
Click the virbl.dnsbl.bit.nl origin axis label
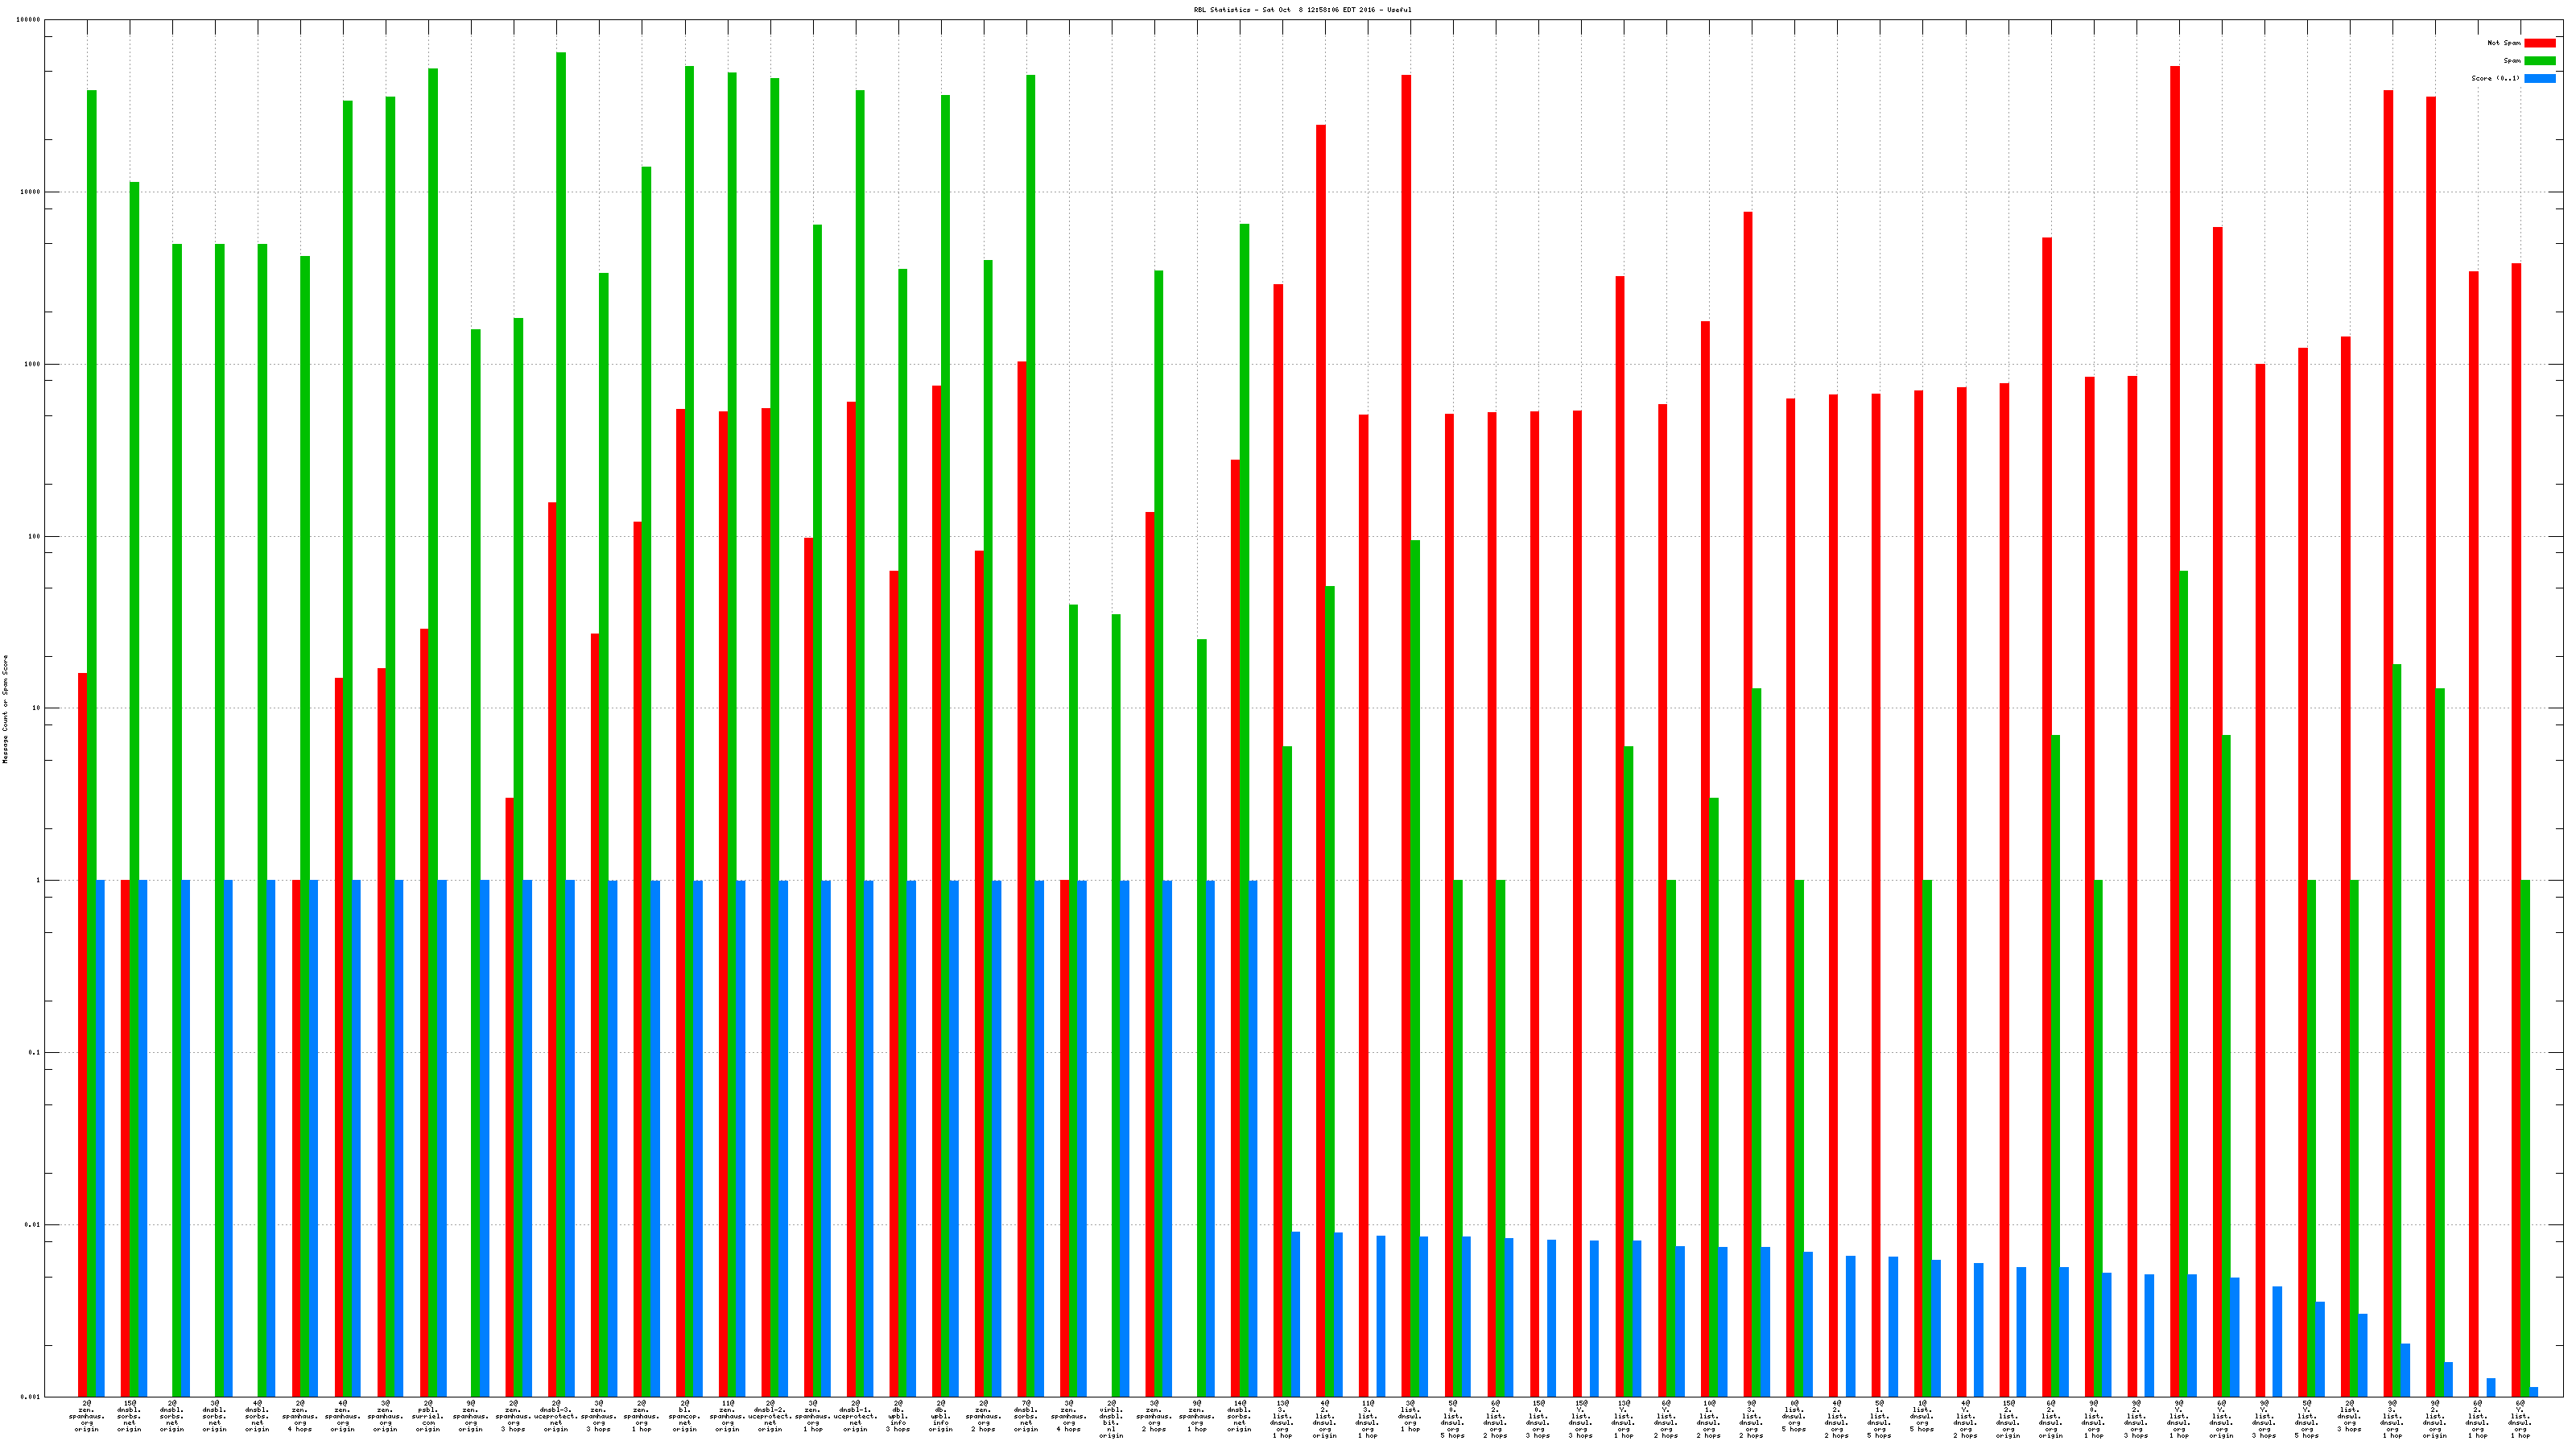[1111, 1419]
